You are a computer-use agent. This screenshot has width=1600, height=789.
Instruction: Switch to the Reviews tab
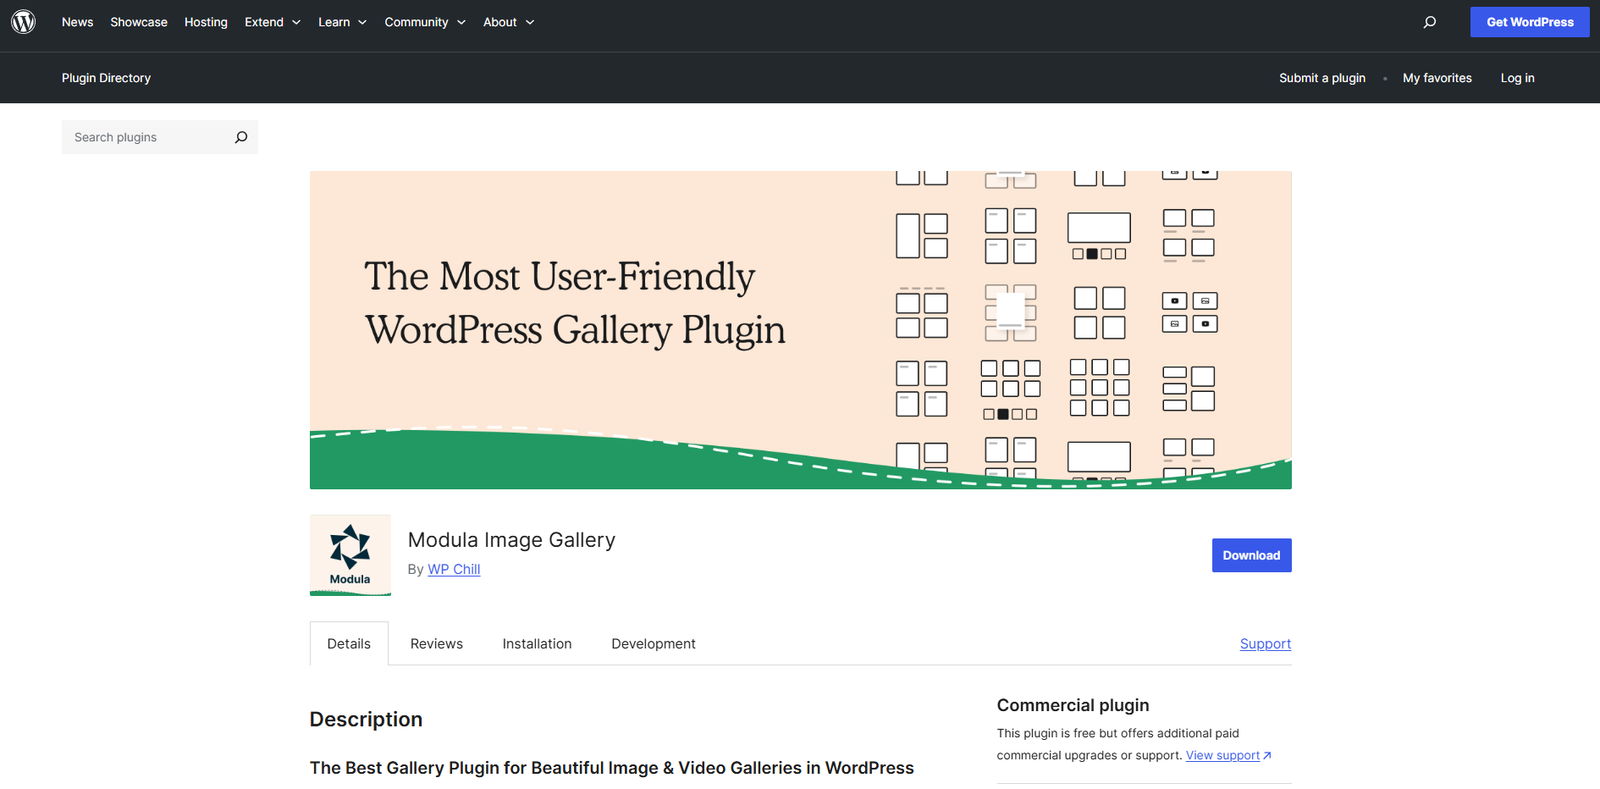tap(436, 644)
